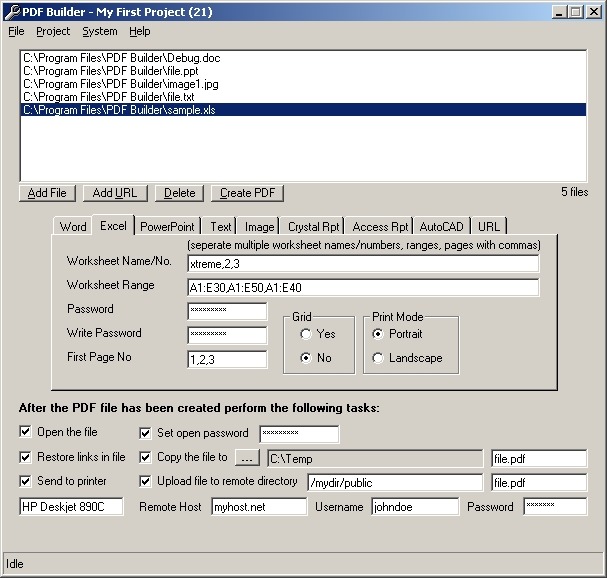607x578 pixels.
Task: Click the open password input field
Action: point(299,434)
